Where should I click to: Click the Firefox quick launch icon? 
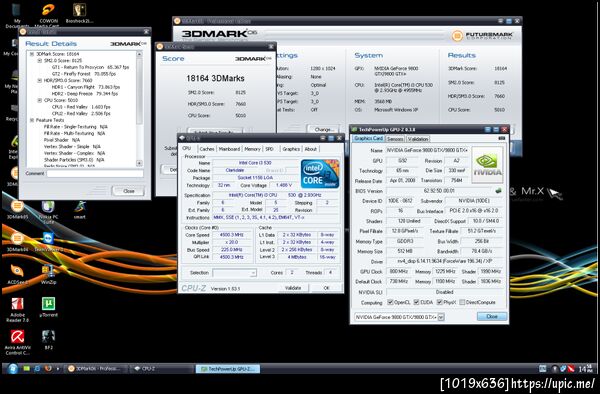[48, 368]
